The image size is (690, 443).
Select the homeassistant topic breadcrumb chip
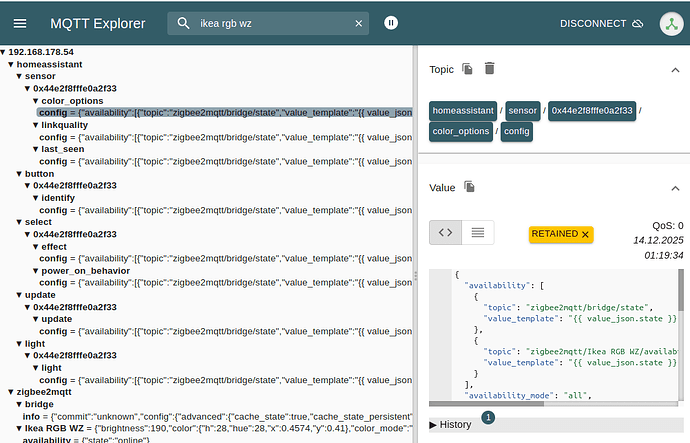coord(463,110)
